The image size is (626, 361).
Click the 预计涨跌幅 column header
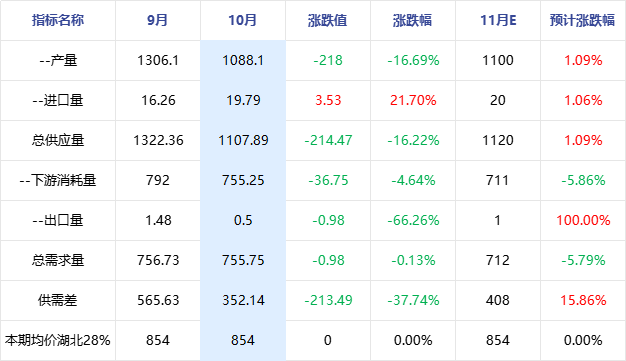583,20
